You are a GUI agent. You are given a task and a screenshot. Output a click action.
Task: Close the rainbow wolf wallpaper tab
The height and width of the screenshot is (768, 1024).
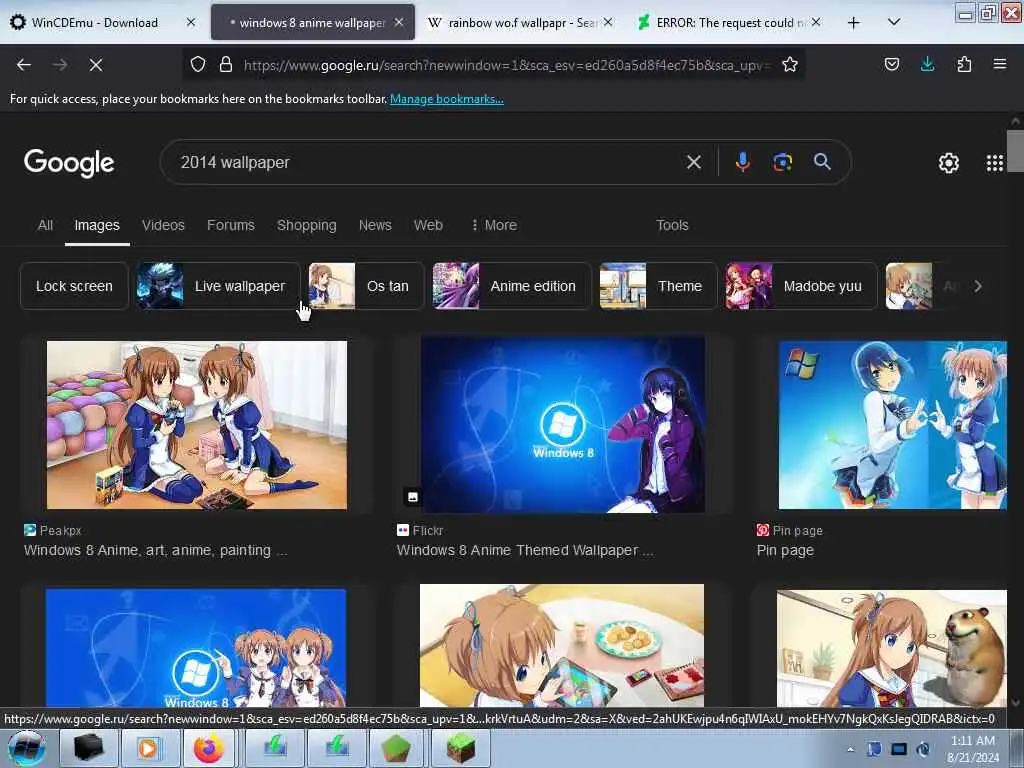608,22
